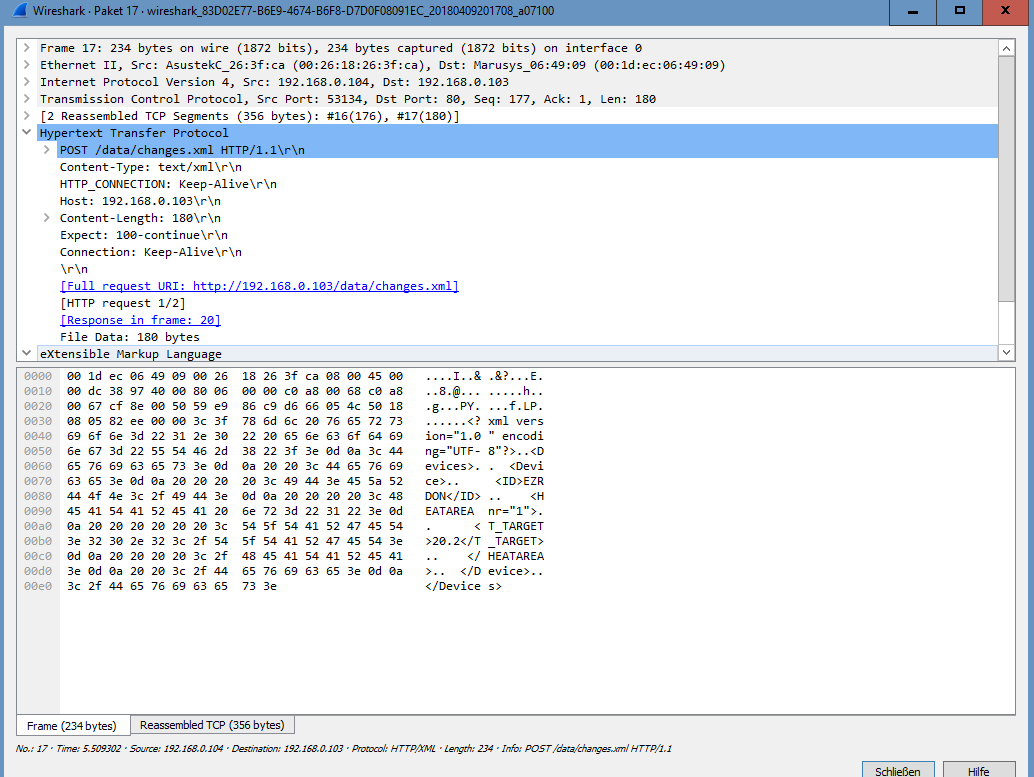The image size is (1034, 777).
Task: Expand the Content-Length: 180 field
Action: click(47, 218)
